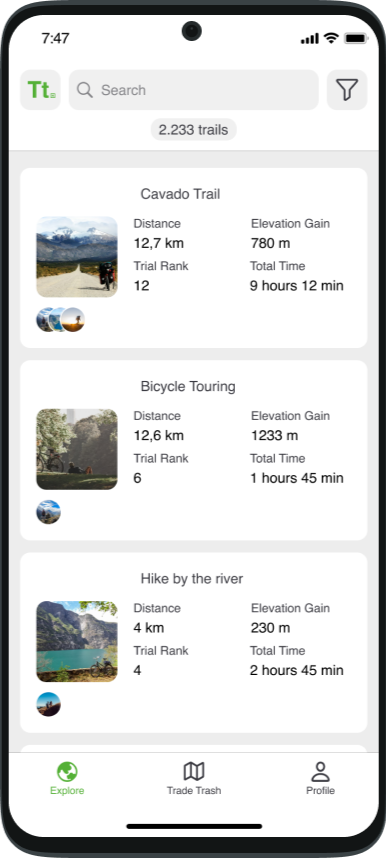Tap the Tt app logo

[41, 90]
